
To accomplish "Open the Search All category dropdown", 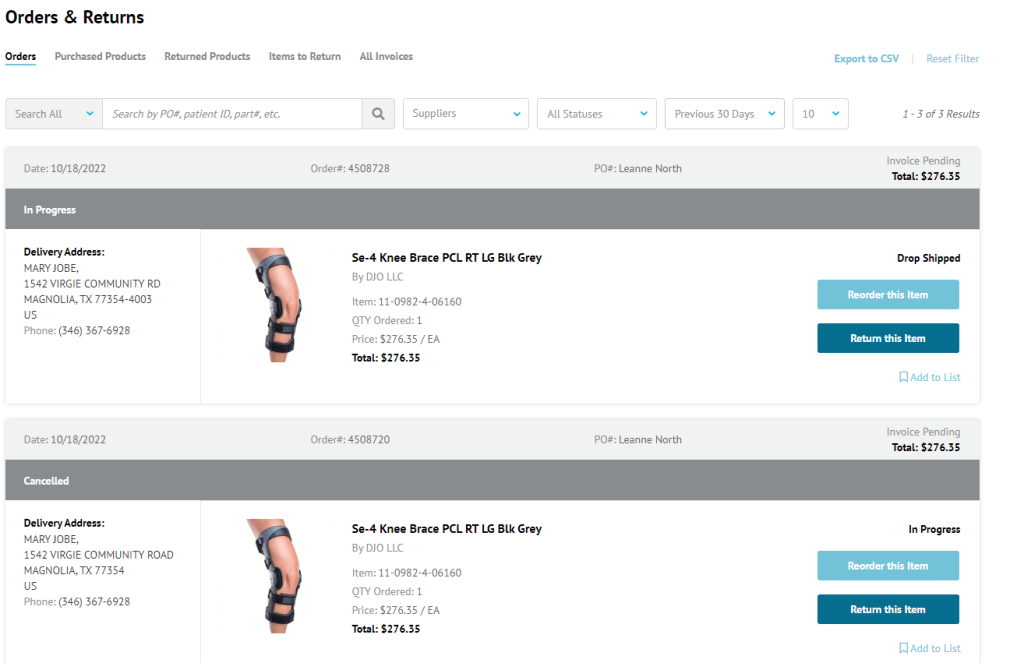I will [54, 114].
